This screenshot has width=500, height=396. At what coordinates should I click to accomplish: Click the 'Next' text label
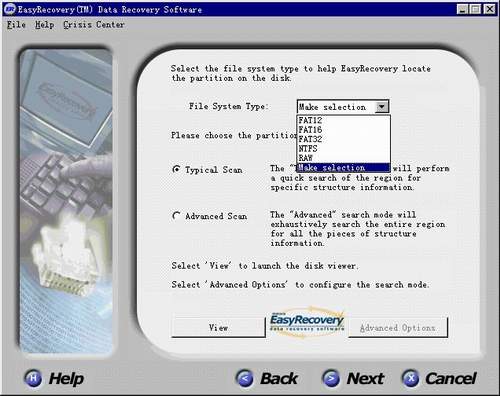365,379
